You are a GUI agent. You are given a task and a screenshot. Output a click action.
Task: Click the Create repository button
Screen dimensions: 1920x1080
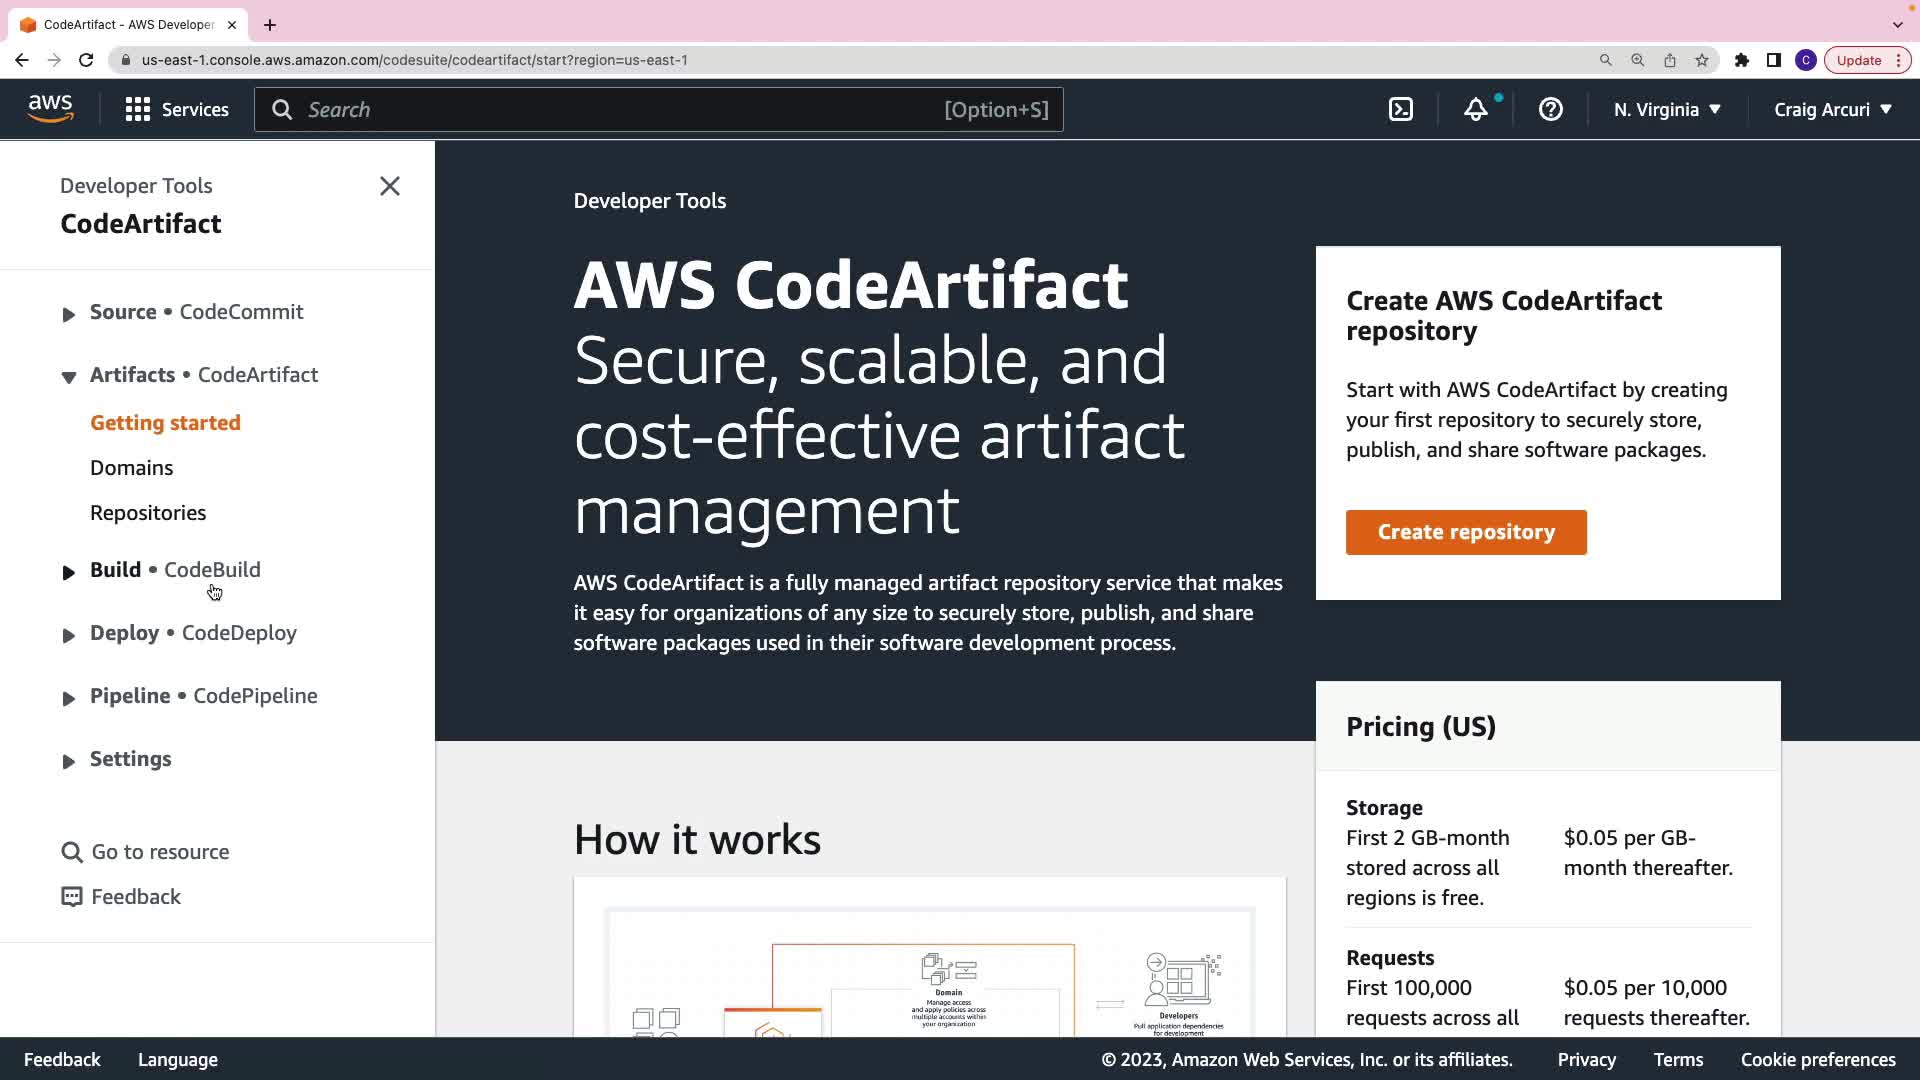[x=1465, y=532]
